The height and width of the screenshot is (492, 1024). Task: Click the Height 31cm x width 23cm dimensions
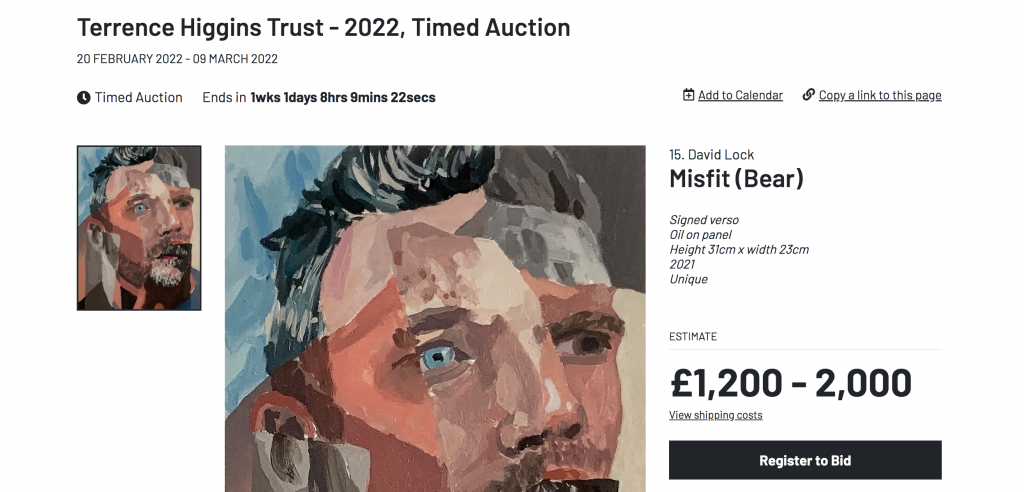pos(739,250)
